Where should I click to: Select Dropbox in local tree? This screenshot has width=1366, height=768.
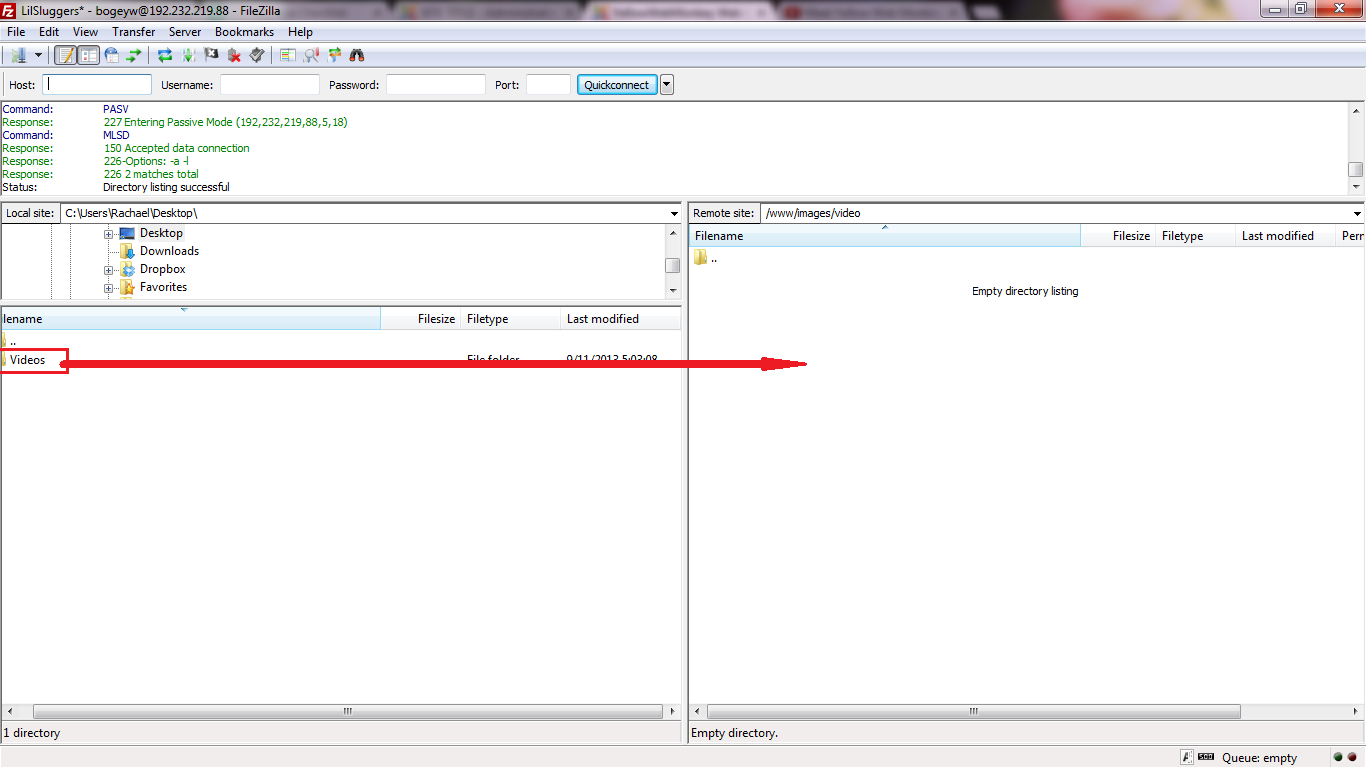(162, 269)
